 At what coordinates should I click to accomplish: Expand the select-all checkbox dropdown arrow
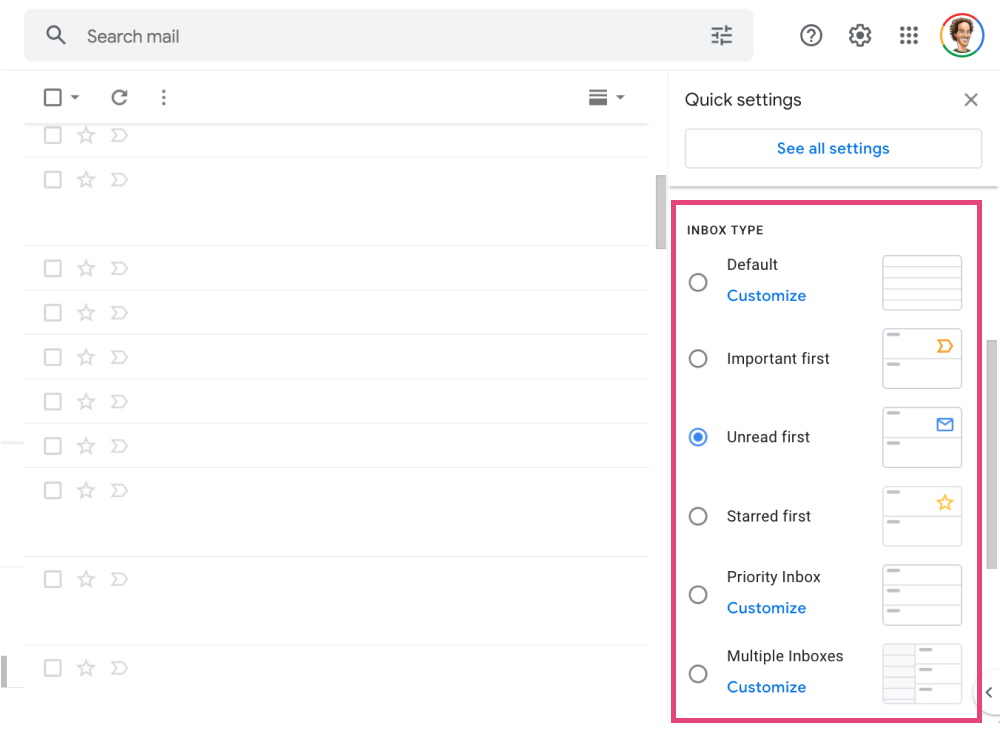[x=75, y=98]
